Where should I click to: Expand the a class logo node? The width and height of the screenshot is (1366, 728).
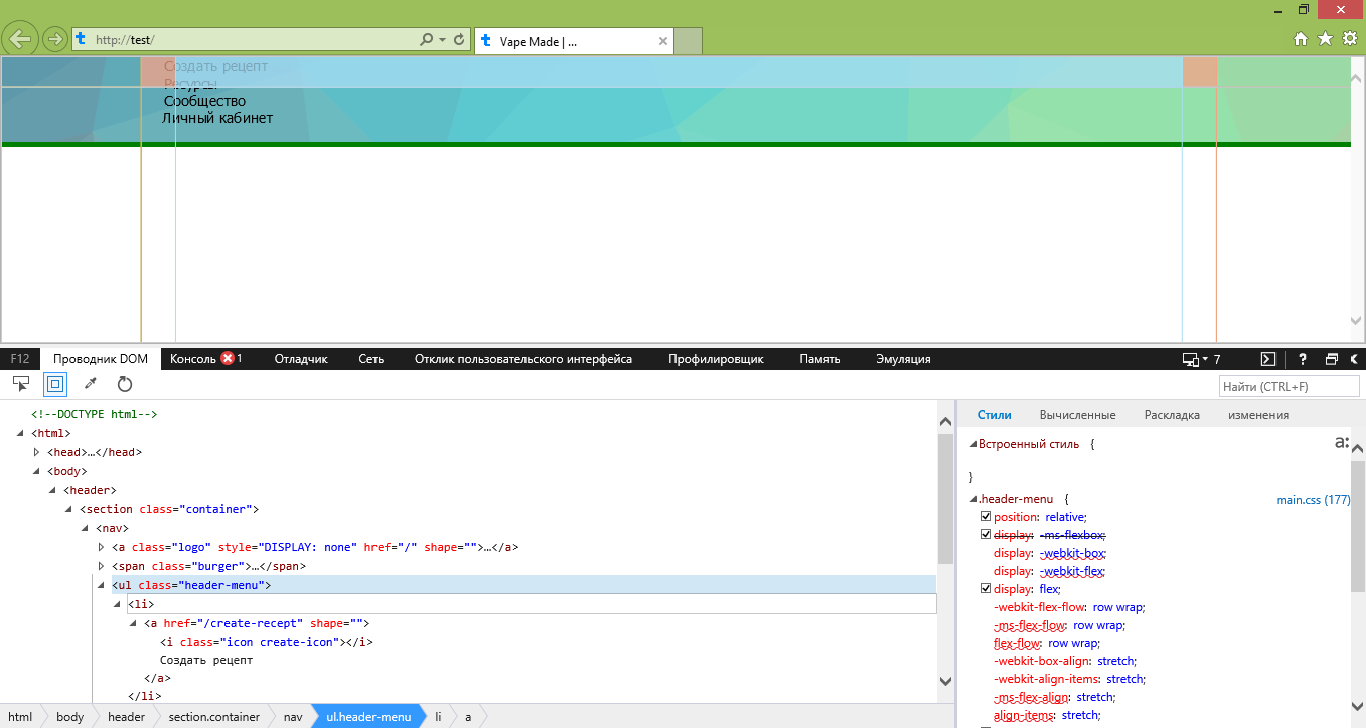[x=101, y=547]
